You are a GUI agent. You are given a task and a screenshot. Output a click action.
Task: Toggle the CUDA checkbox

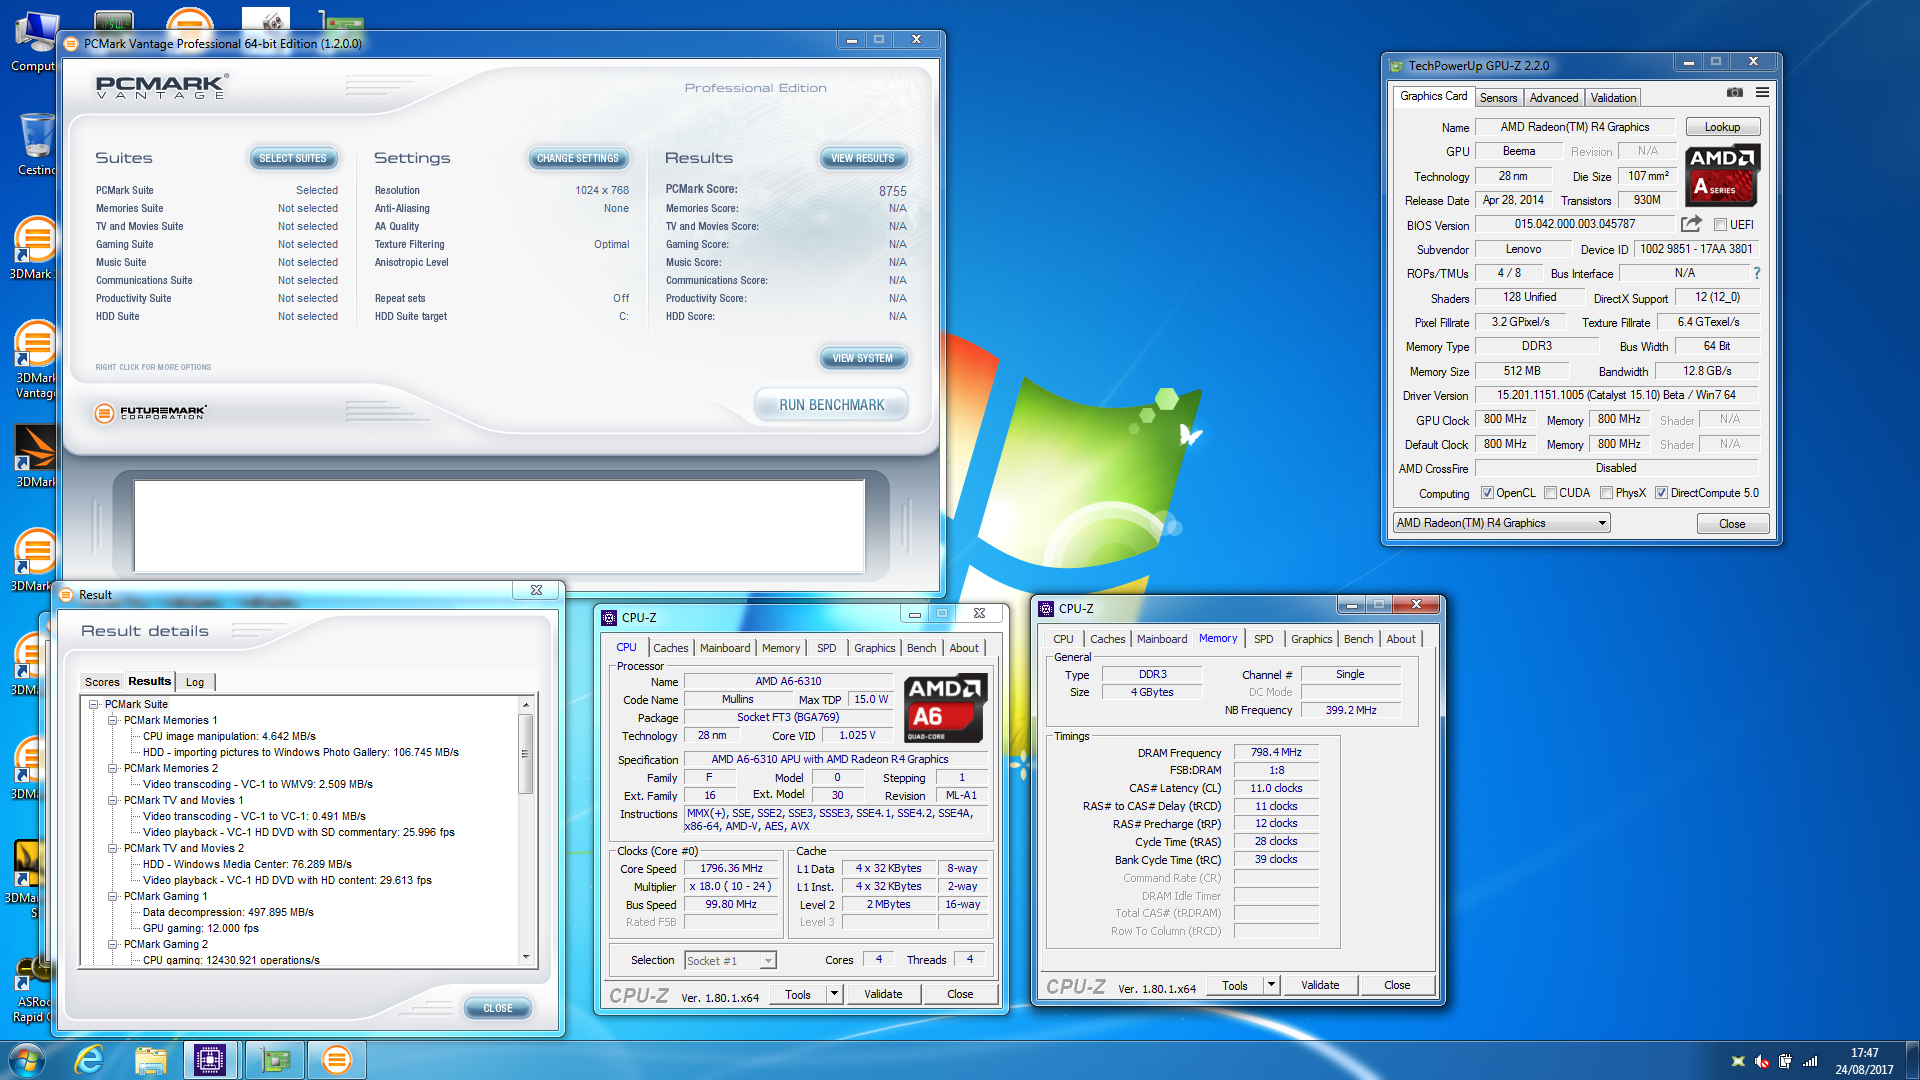coord(1550,493)
